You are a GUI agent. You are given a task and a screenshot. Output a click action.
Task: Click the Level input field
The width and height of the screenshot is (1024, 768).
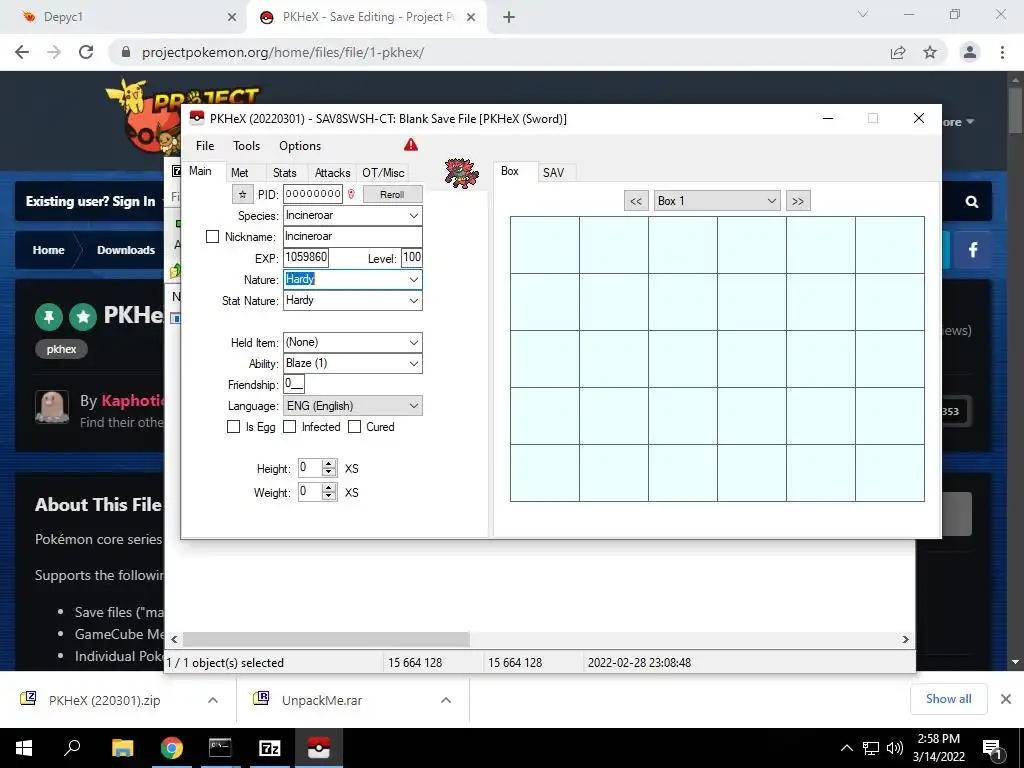coord(411,257)
